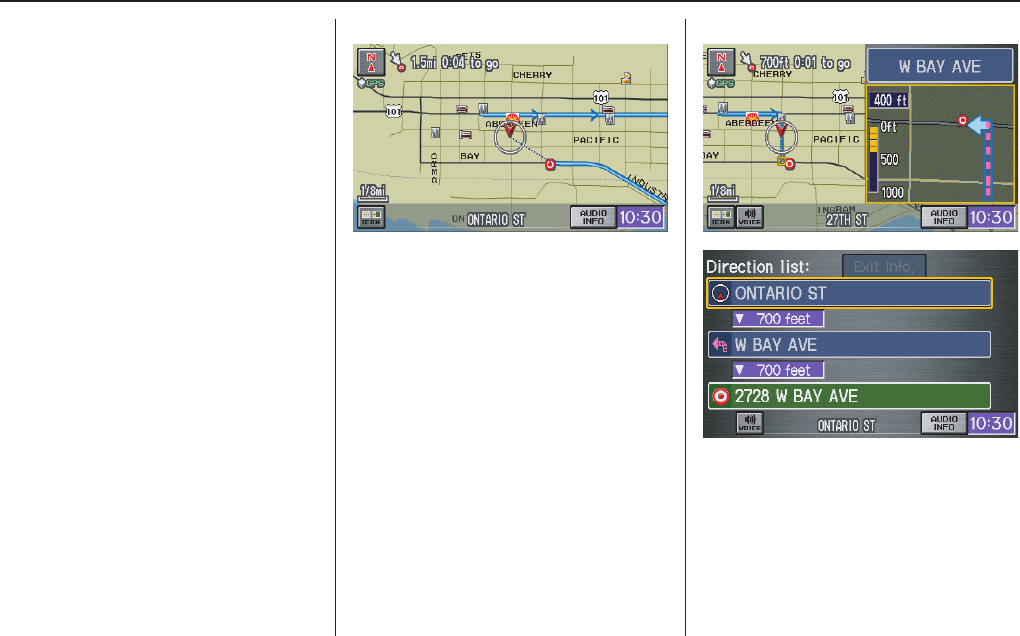Tap the red destination marker on 1.5mi map
Image resolution: width=1020 pixels, height=636 pixels.
pyautogui.click(x=550, y=165)
